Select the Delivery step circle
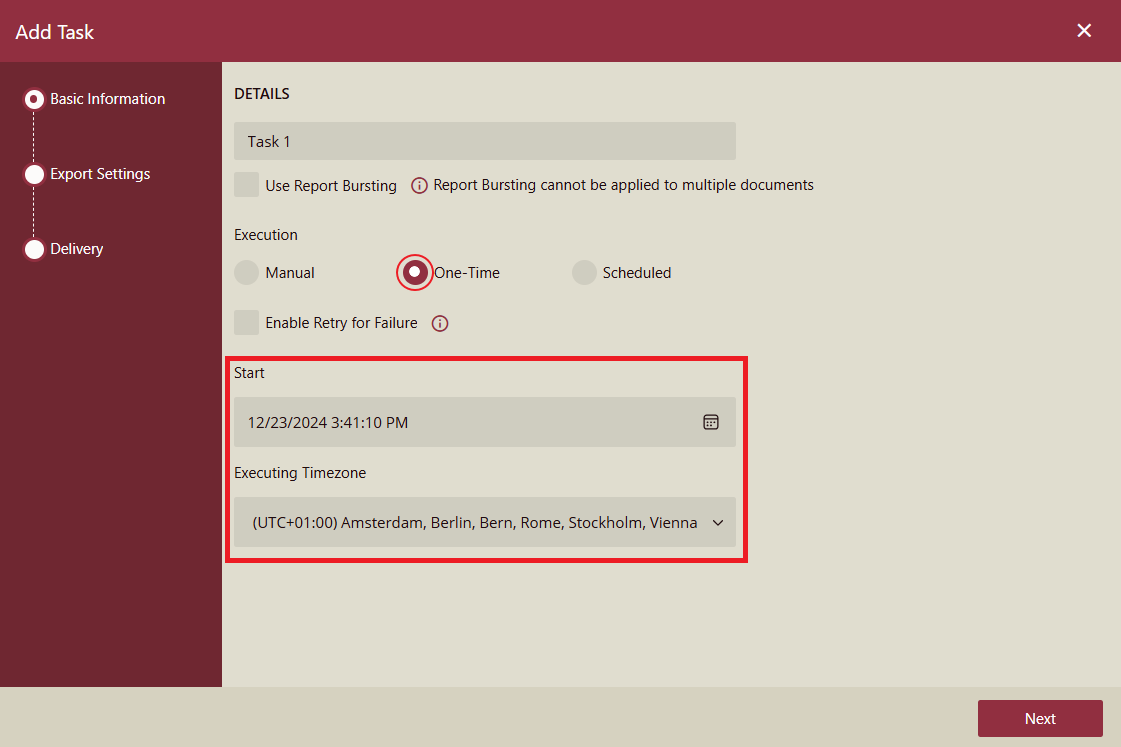Screen dimensions: 1121x747 34,248
